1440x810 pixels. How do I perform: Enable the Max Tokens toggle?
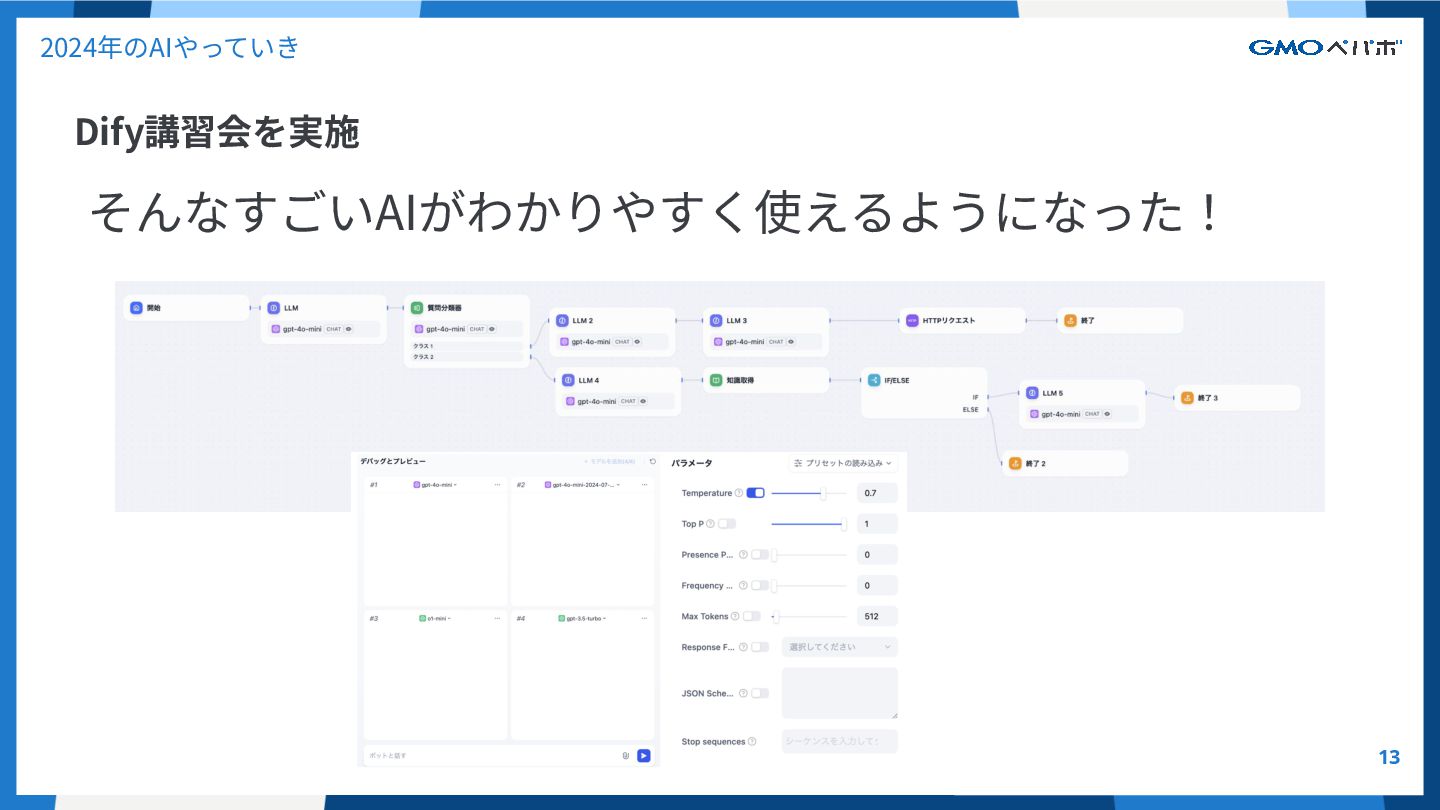click(751, 617)
